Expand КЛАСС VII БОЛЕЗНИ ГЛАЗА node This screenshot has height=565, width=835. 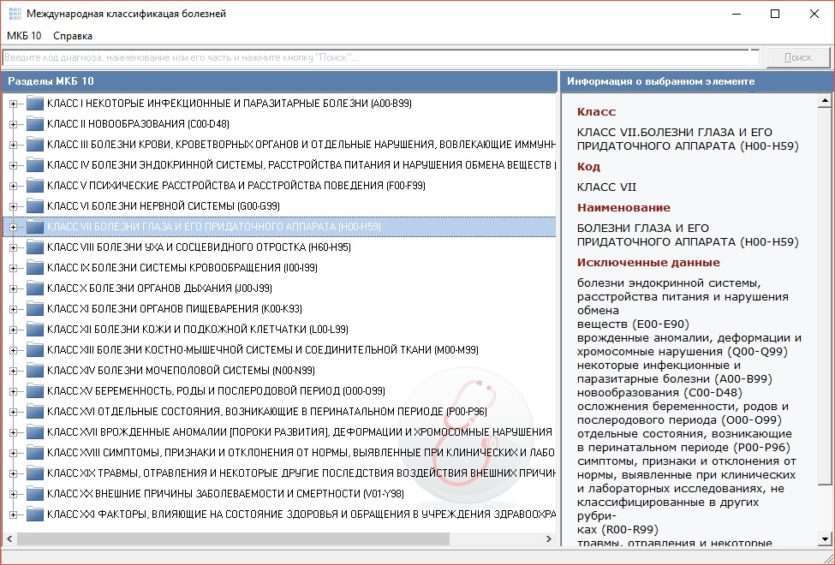(x=13, y=227)
